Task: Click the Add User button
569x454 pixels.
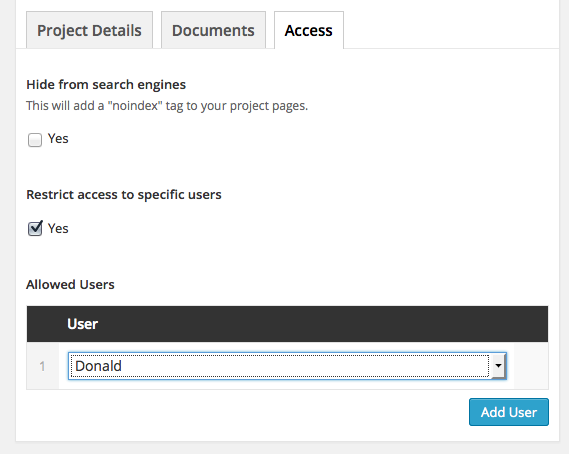Action: pyautogui.click(x=509, y=412)
